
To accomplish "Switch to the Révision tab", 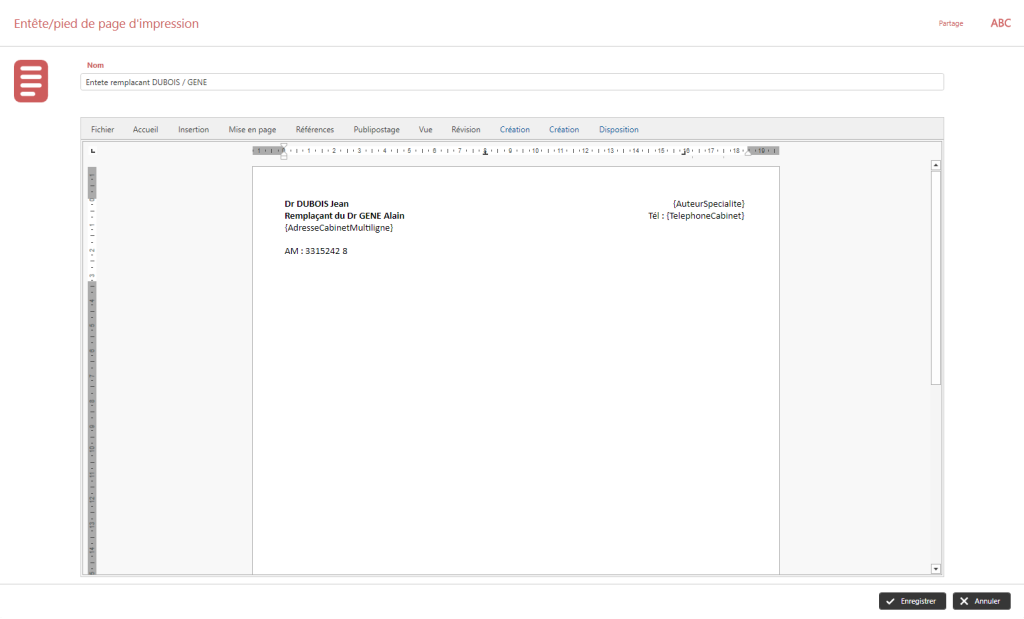I will (x=464, y=129).
